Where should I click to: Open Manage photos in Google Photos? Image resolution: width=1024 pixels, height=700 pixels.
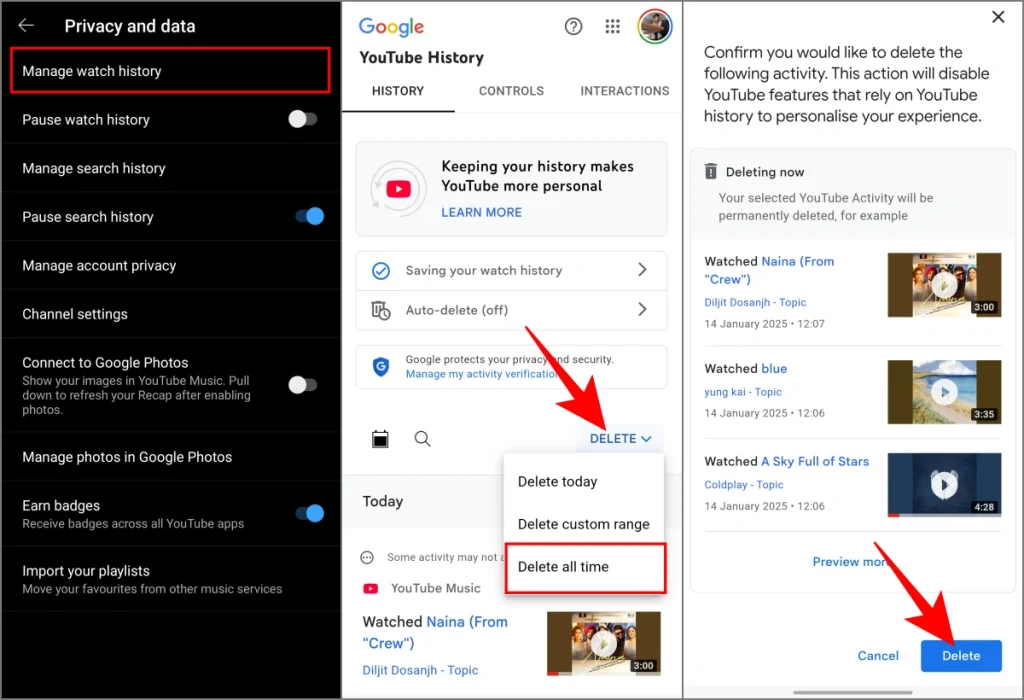point(171,457)
